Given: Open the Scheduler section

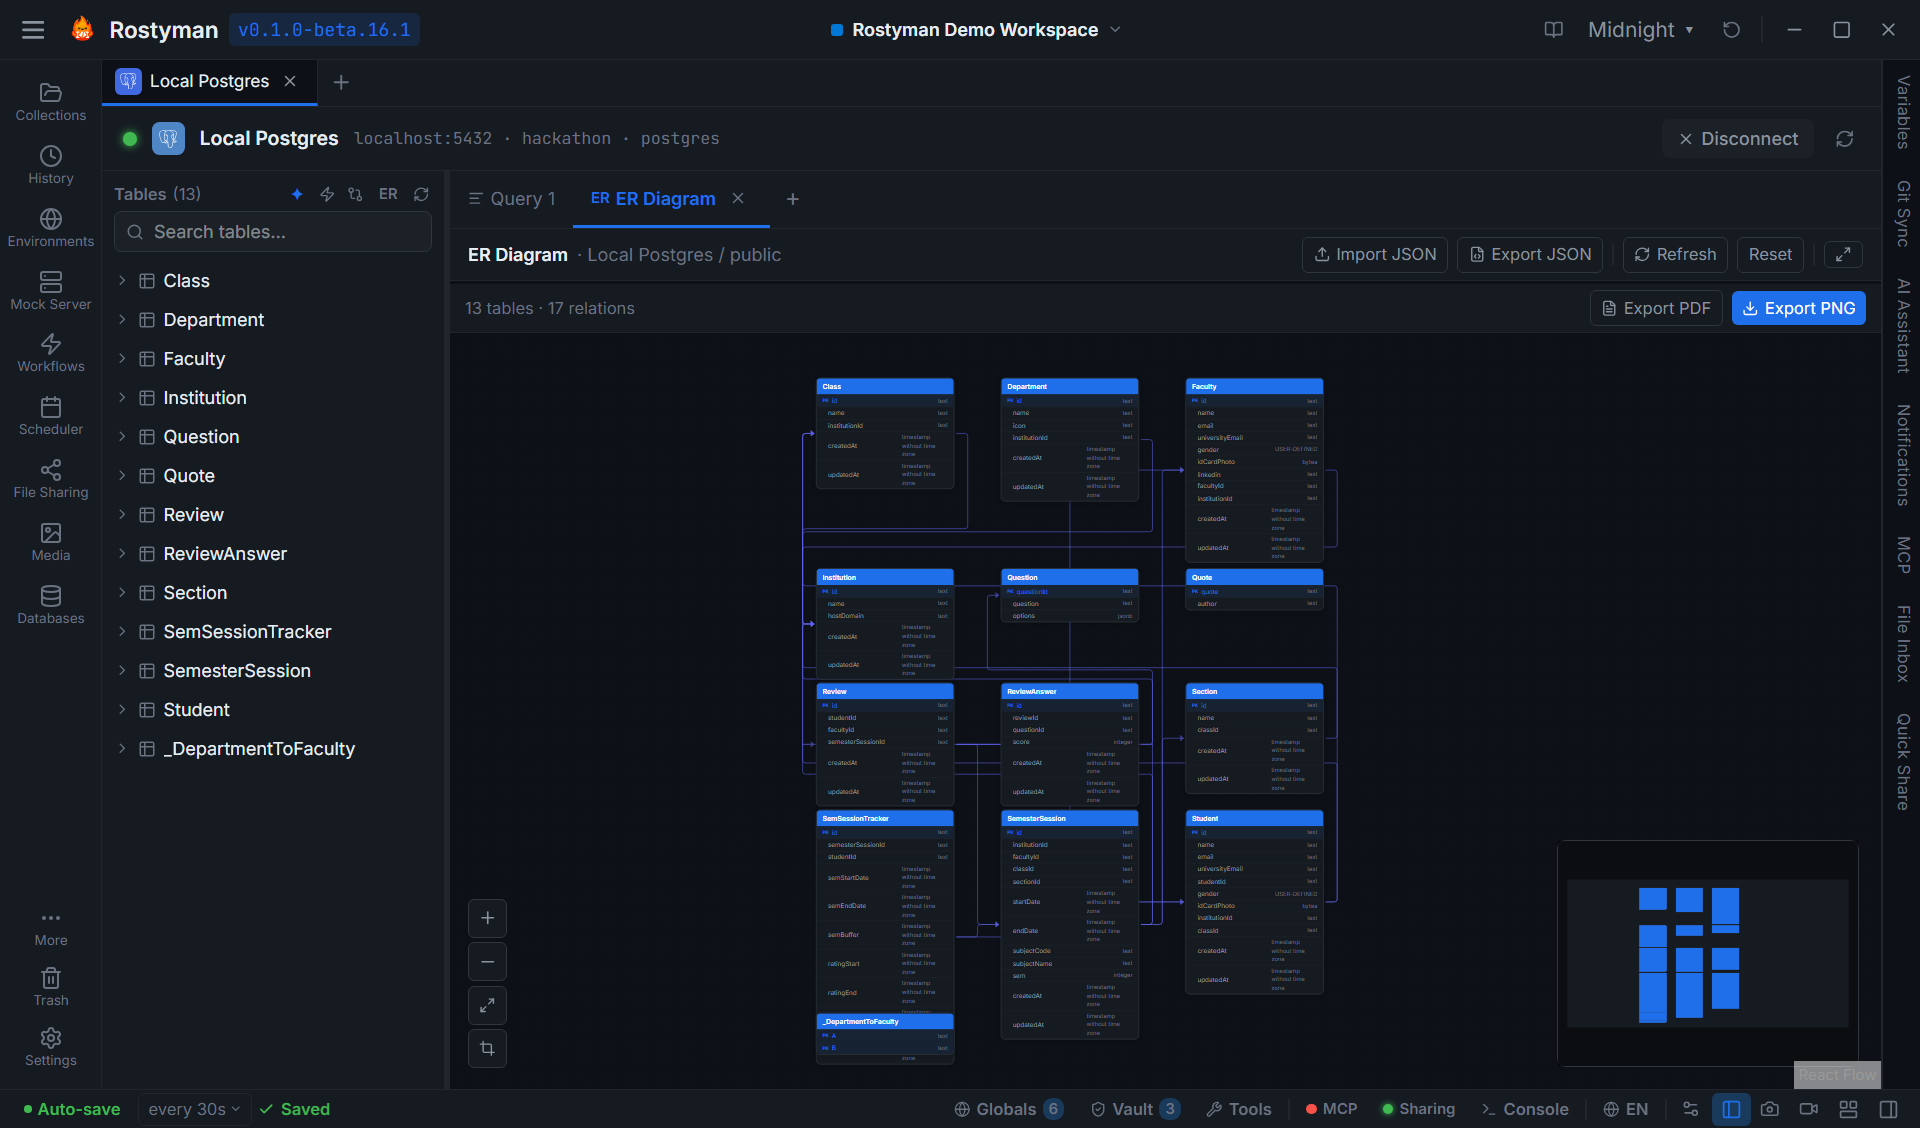Looking at the screenshot, I should coord(51,416).
